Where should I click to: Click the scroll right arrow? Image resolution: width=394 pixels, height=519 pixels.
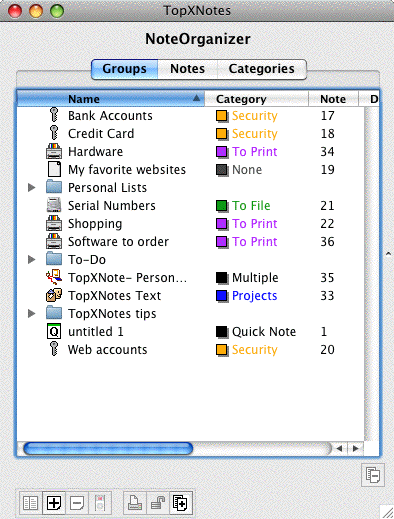355,449
